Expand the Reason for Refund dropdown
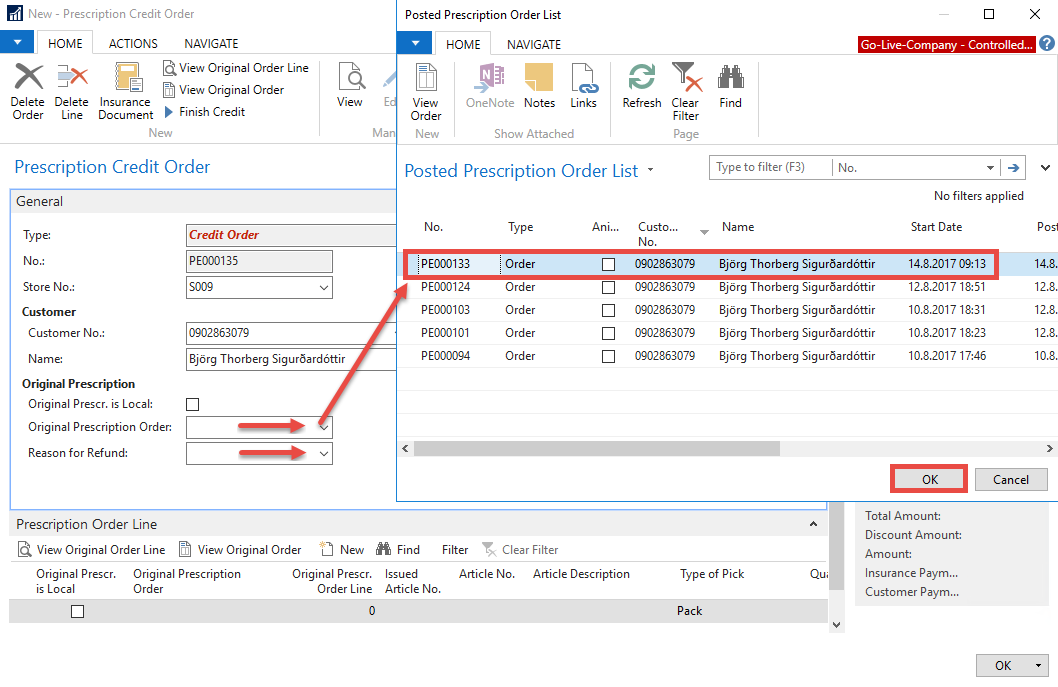 [323, 454]
